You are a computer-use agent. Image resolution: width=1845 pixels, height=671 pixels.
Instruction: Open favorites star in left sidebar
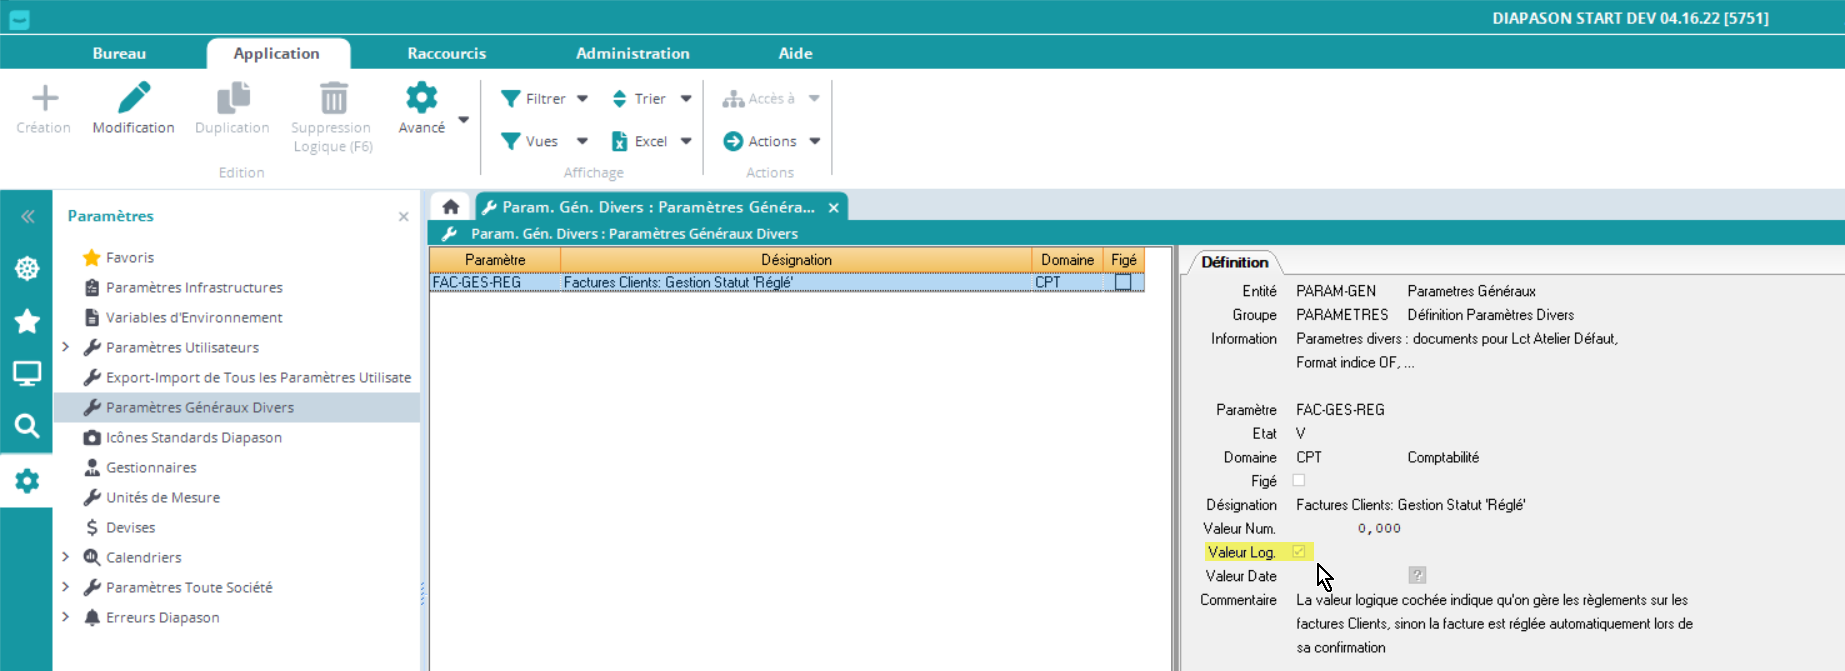[x=27, y=321]
